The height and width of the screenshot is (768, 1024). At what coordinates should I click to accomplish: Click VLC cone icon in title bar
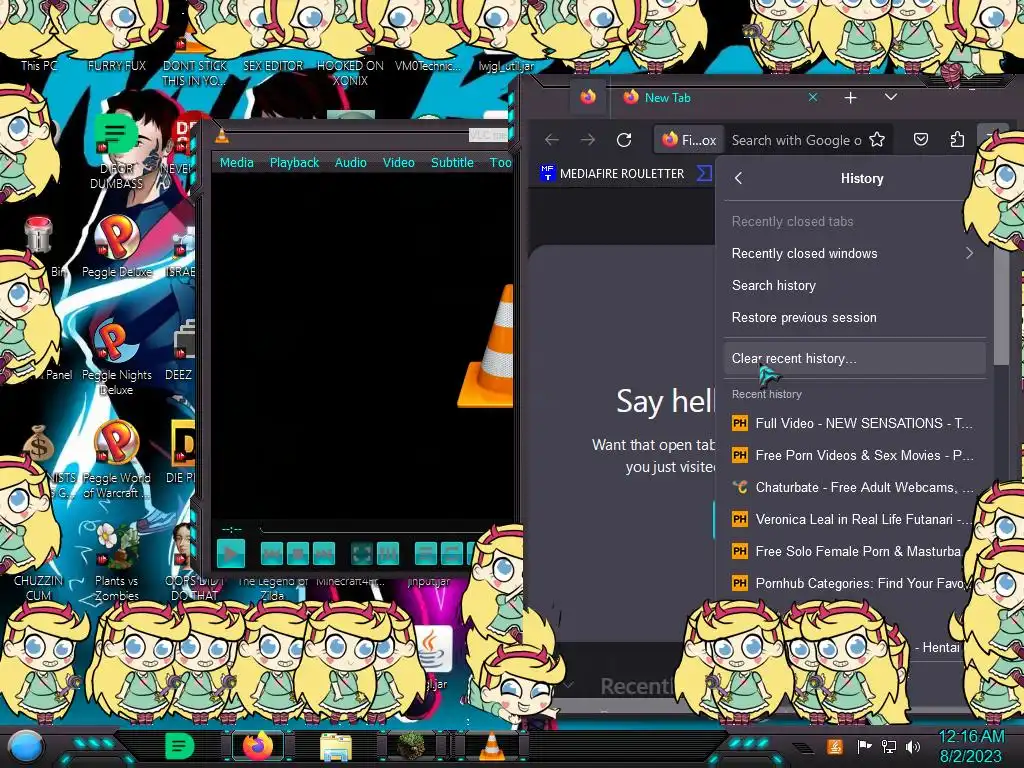pyautogui.click(x=222, y=135)
